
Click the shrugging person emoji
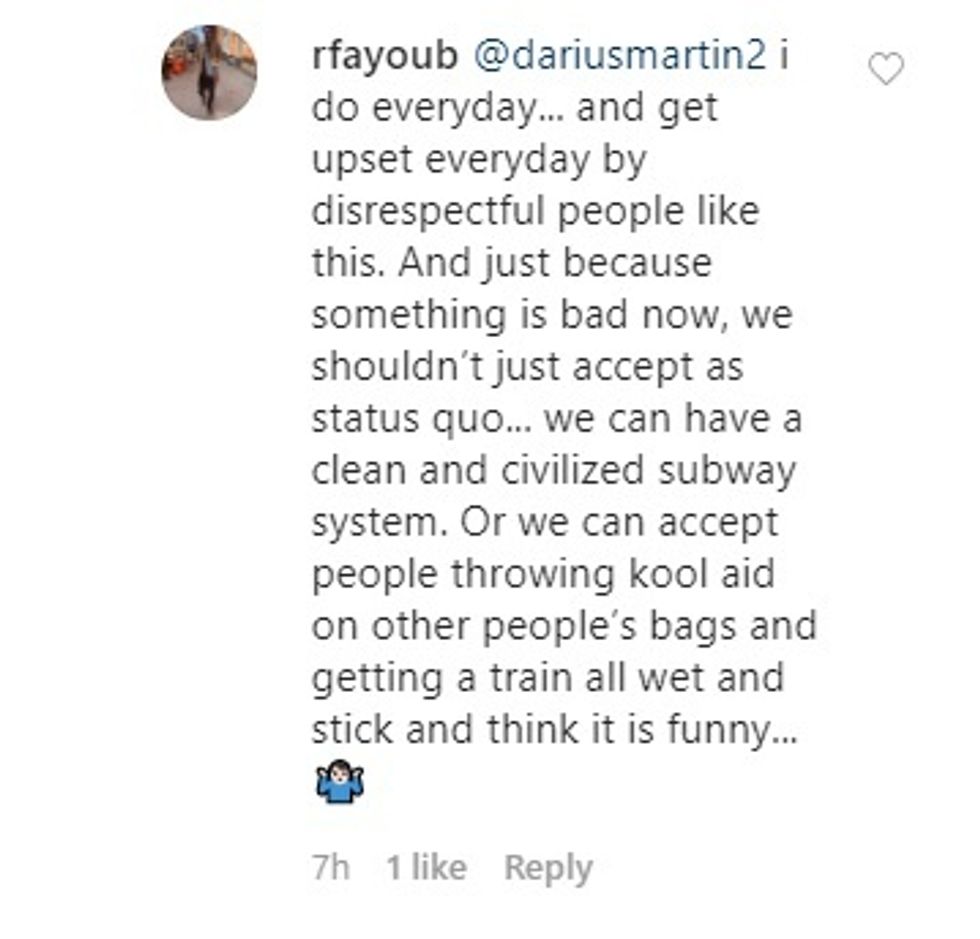(x=338, y=783)
